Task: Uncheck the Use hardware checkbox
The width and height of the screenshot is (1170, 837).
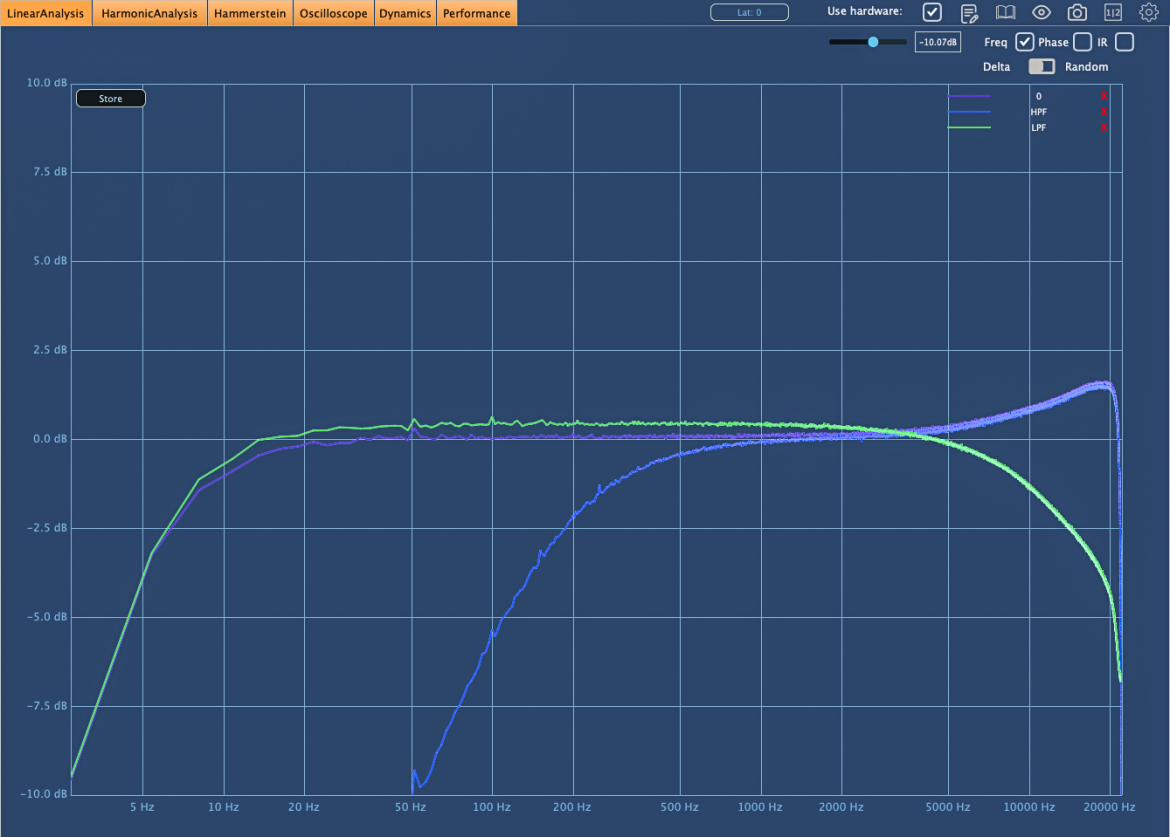Action: [932, 12]
